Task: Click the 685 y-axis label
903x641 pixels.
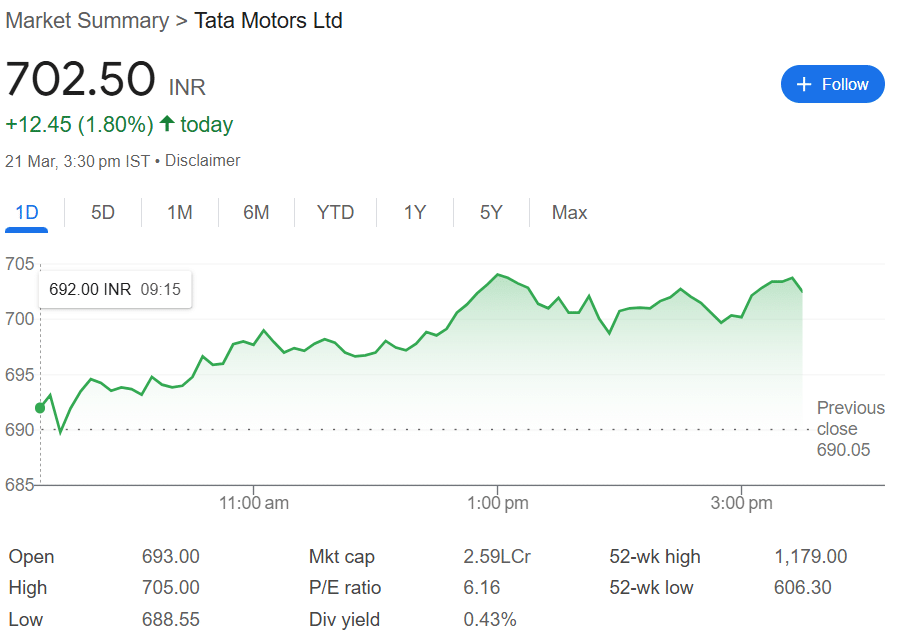Action: [20, 485]
